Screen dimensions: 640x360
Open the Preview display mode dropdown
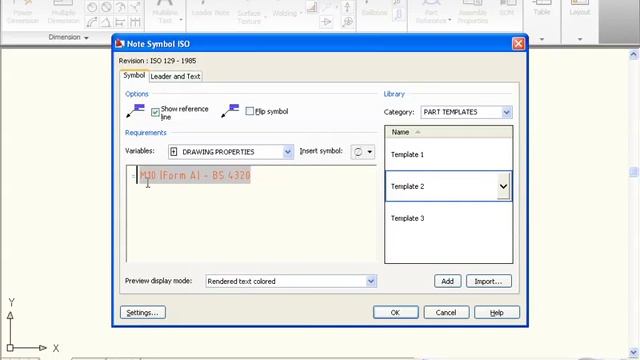[371, 281]
